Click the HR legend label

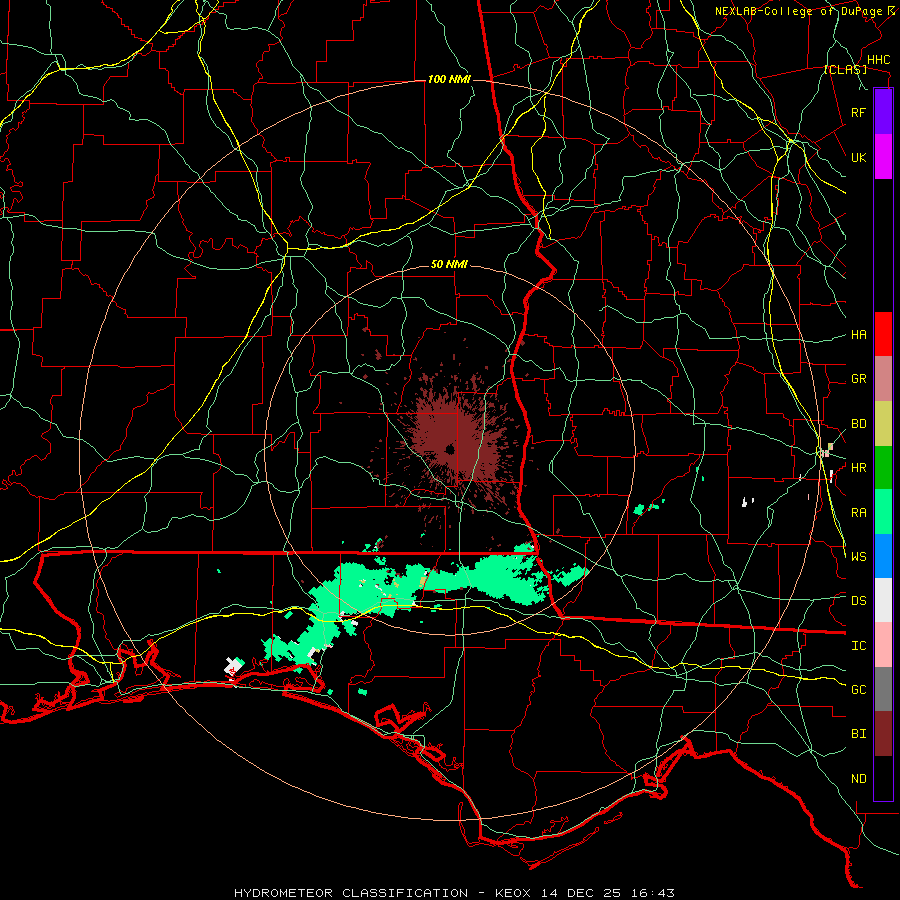click(x=858, y=468)
